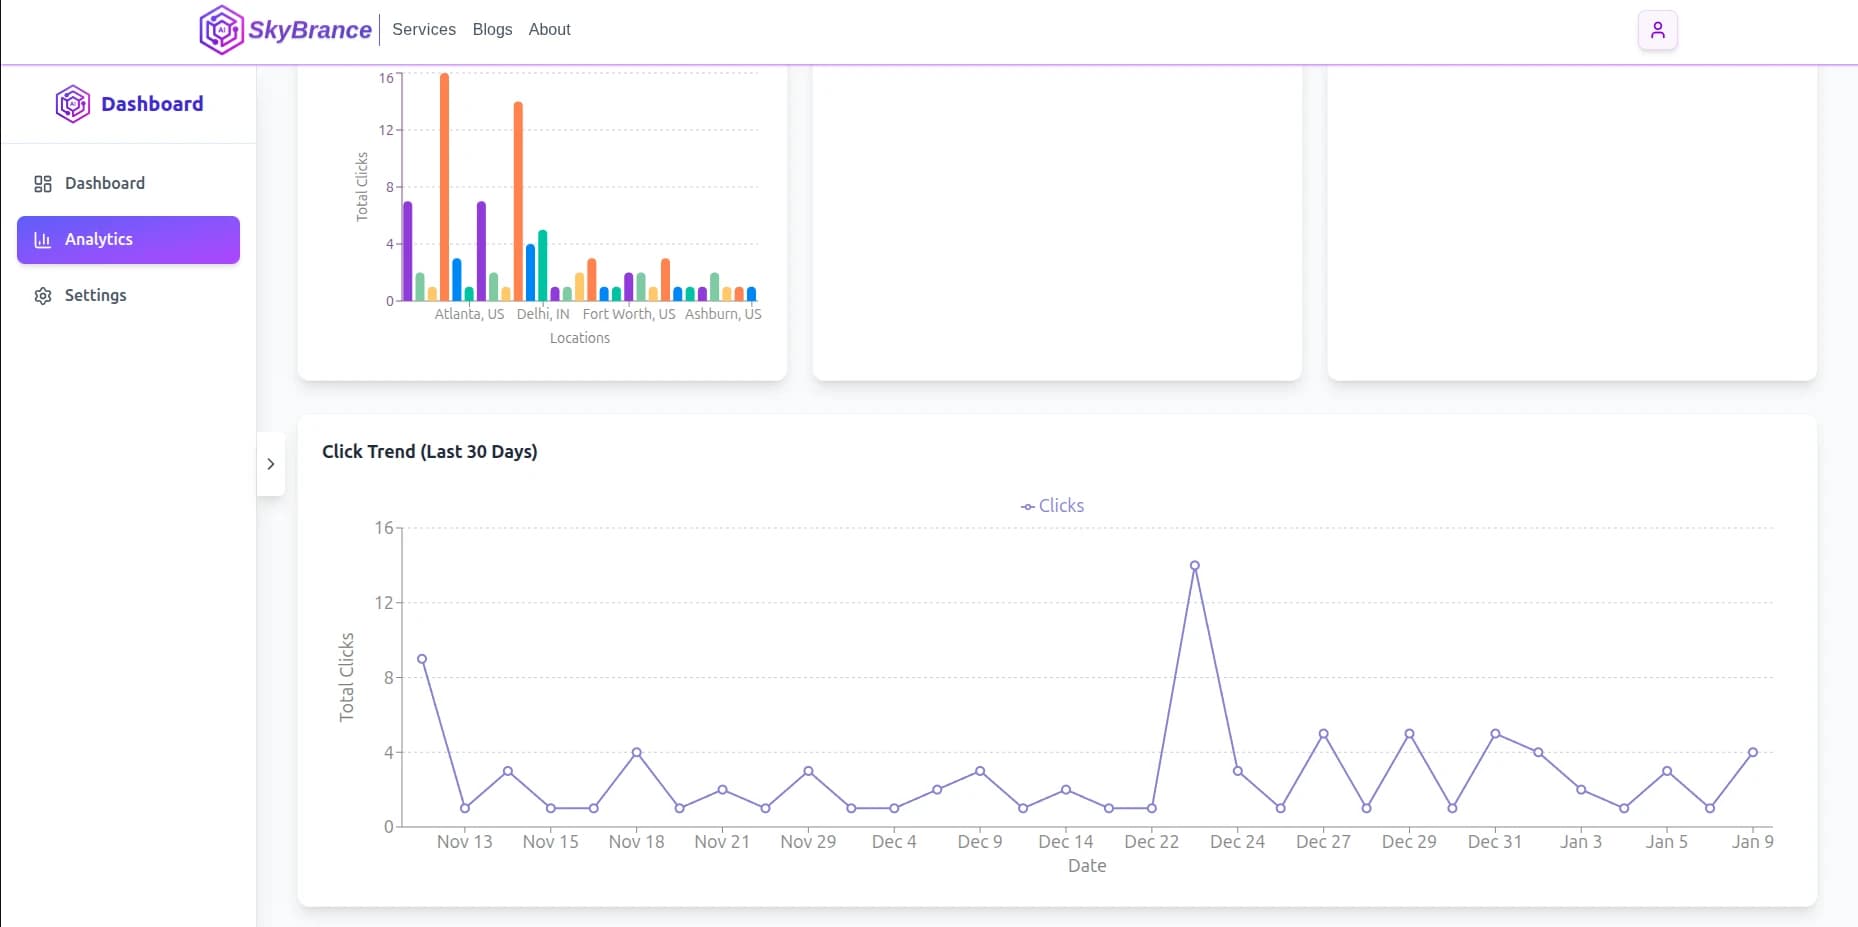The width and height of the screenshot is (1858, 927).
Task: Select Dashboard in the sidebar
Action: click(x=105, y=184)
